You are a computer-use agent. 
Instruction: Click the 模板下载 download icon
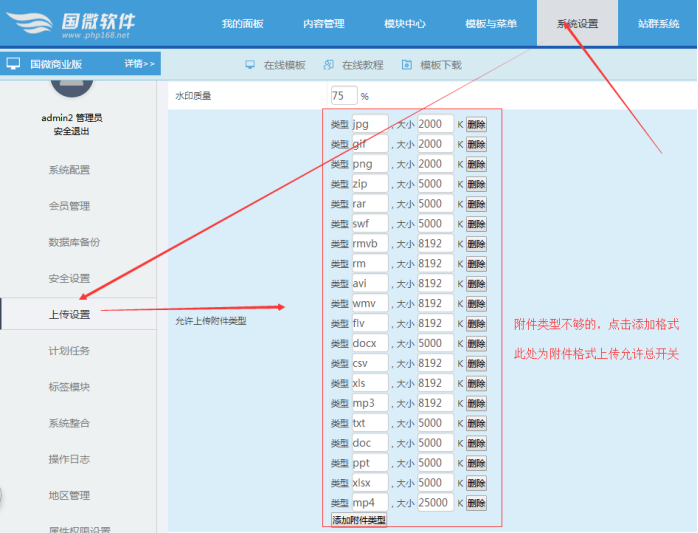point(407,65)
